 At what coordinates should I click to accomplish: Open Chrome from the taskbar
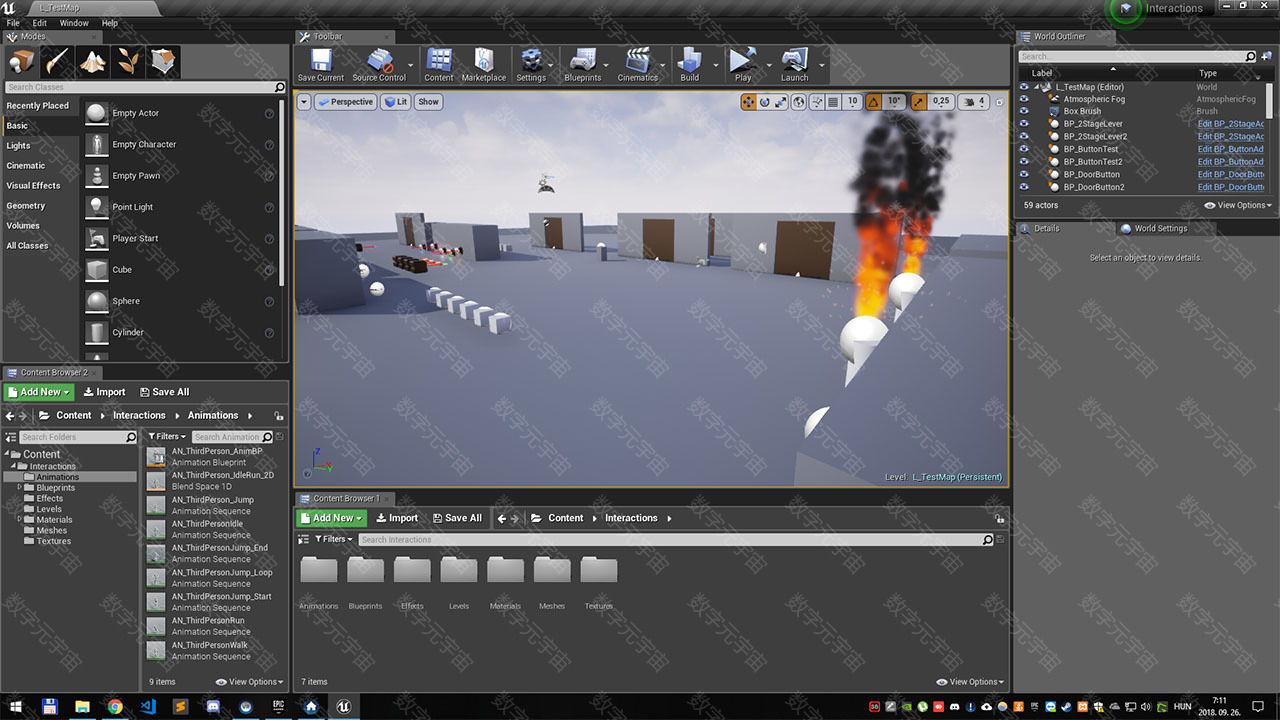[x=115, y=706]
